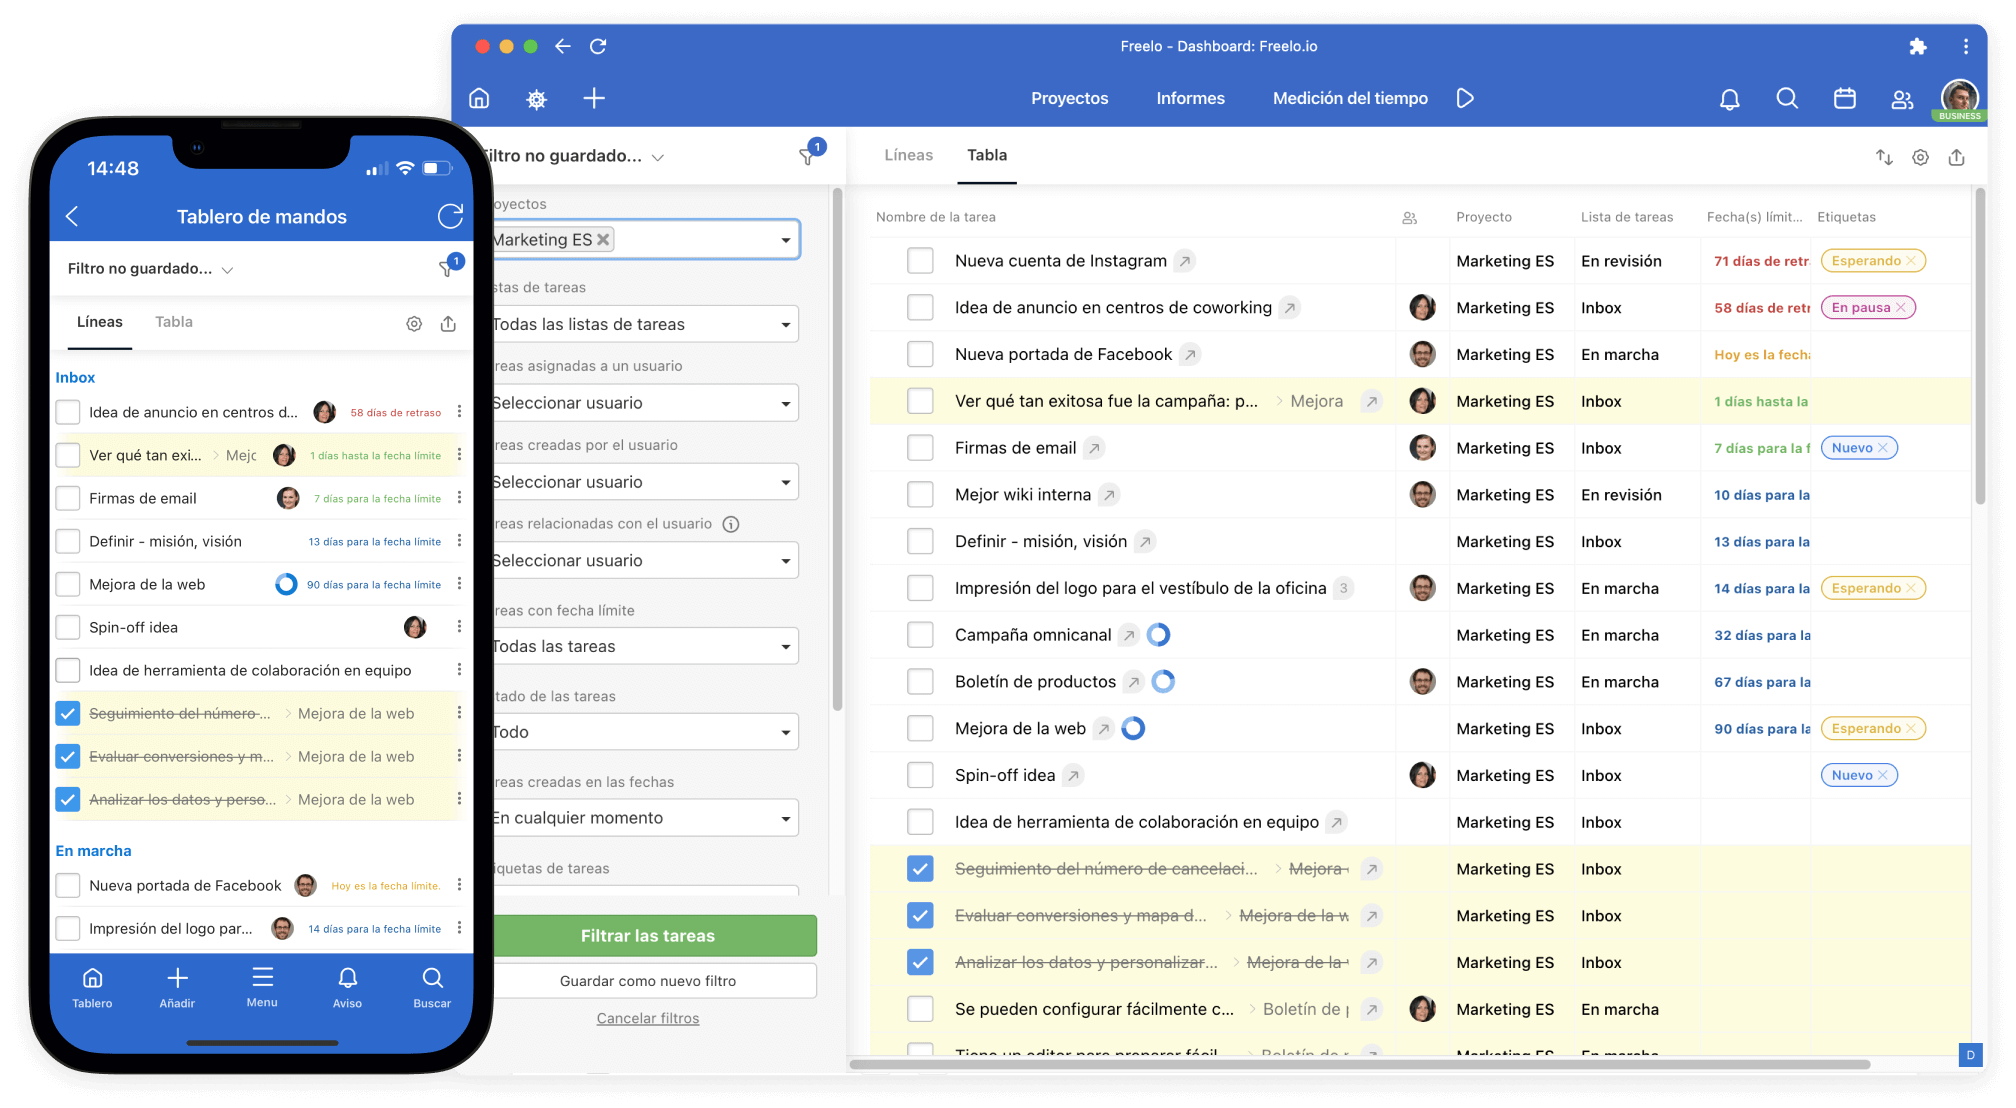Select the desktop Tabla tab
This screenshot has height=1108, width=2016.
coord(987,155)
